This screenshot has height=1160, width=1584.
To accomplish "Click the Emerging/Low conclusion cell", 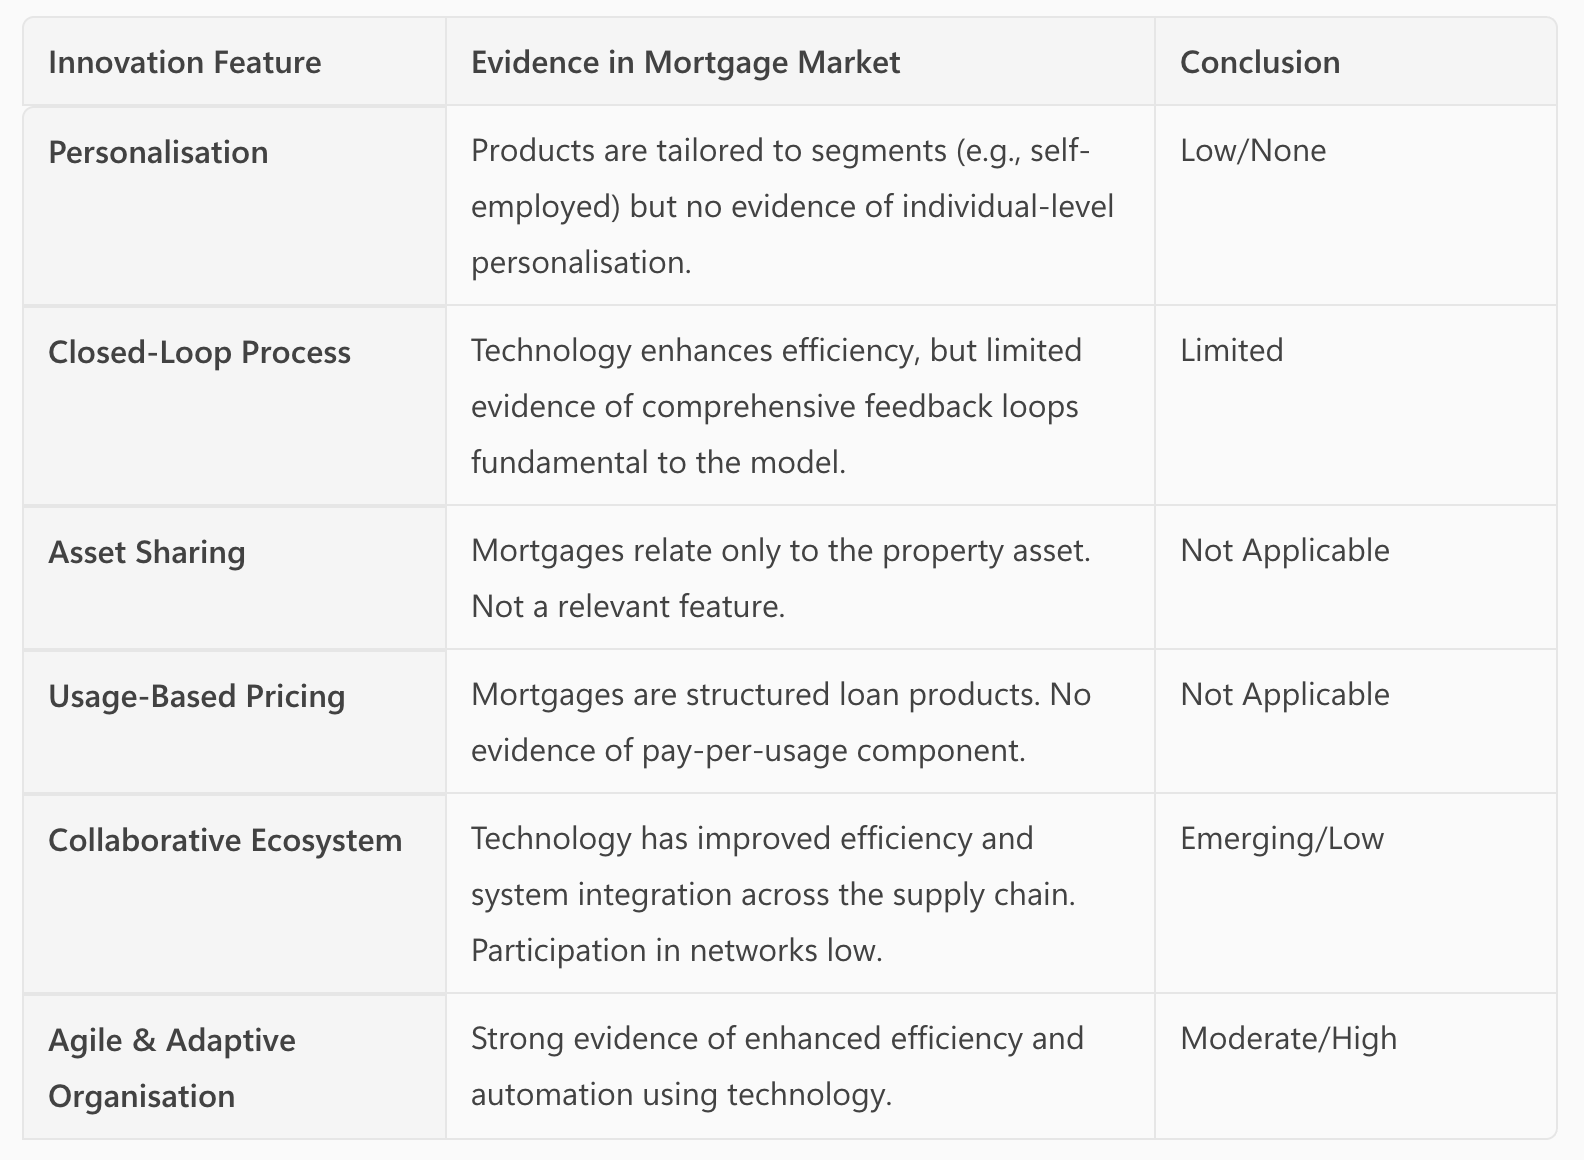I will 1281,838.
